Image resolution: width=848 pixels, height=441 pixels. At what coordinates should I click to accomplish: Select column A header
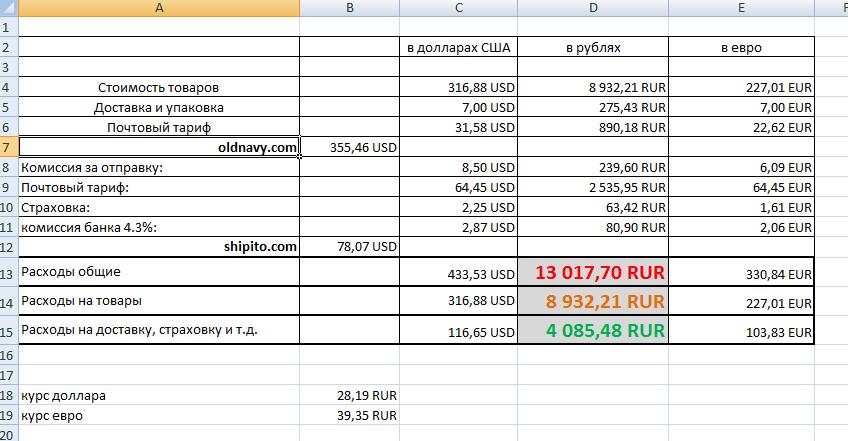pos(159,8)
